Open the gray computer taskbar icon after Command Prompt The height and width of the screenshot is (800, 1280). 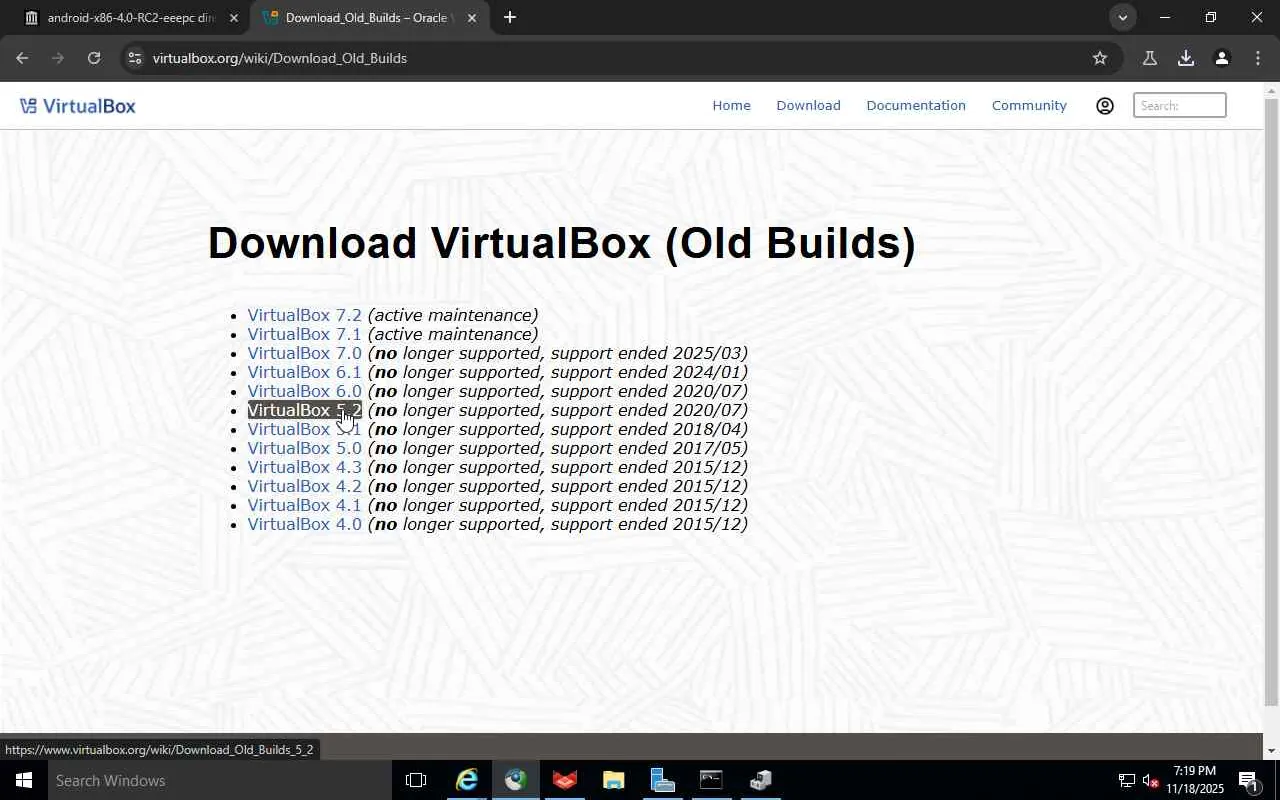[x=760, y=780]
